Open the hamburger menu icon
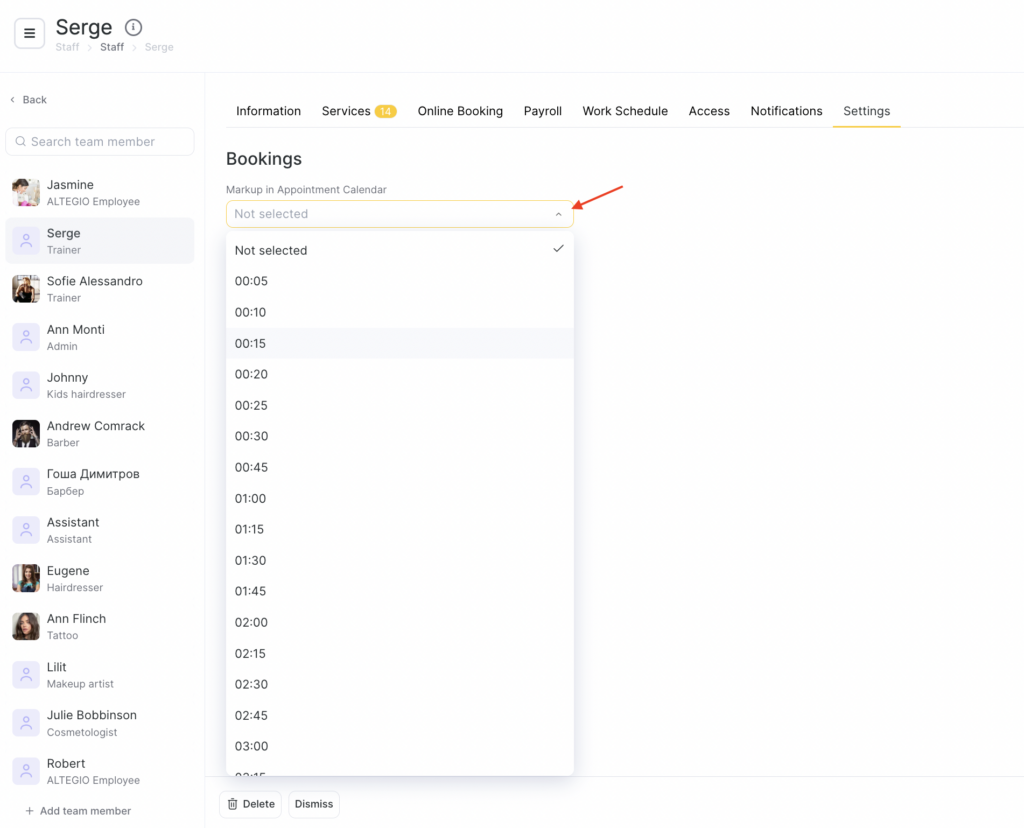 click(29, 33)
